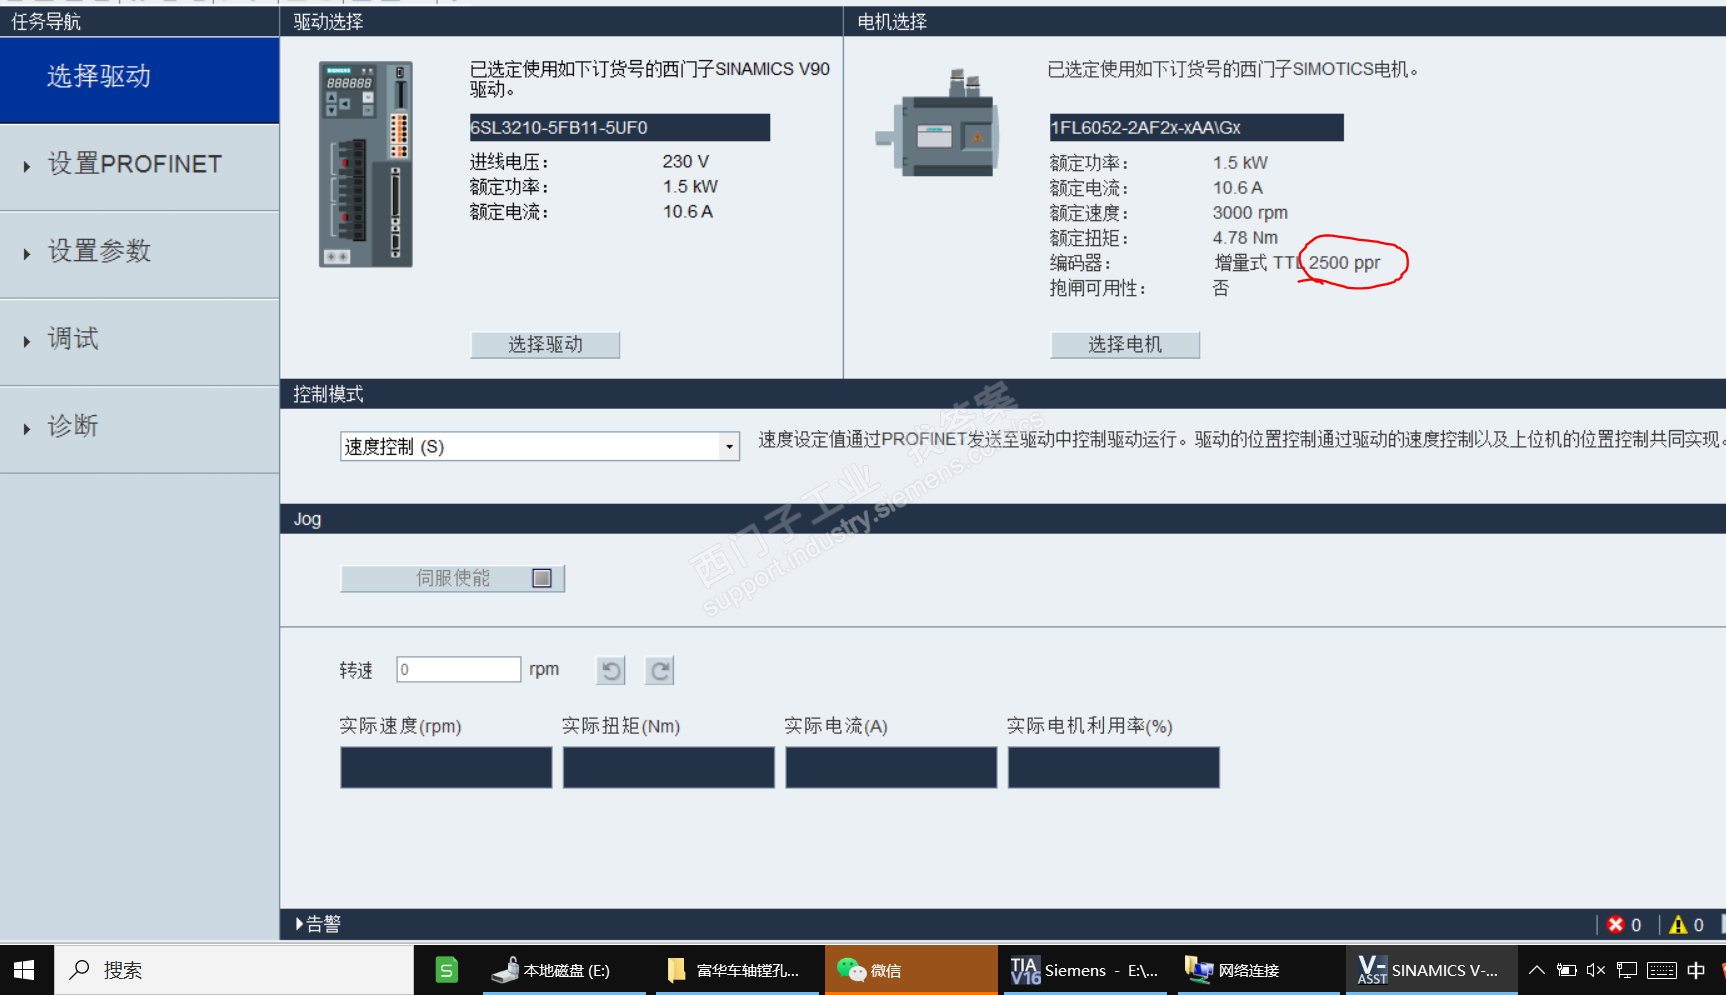Click the Chinese input method indicator
The height and width of the screenshot is (995, 1726).
1696,970
